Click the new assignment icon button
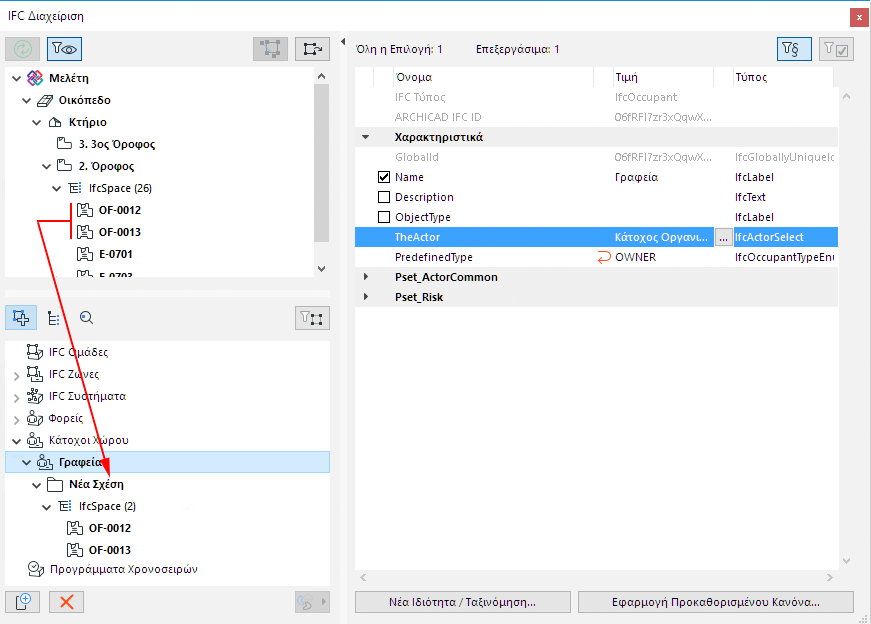Screen dimensions: 871x624 click(22, 602)
